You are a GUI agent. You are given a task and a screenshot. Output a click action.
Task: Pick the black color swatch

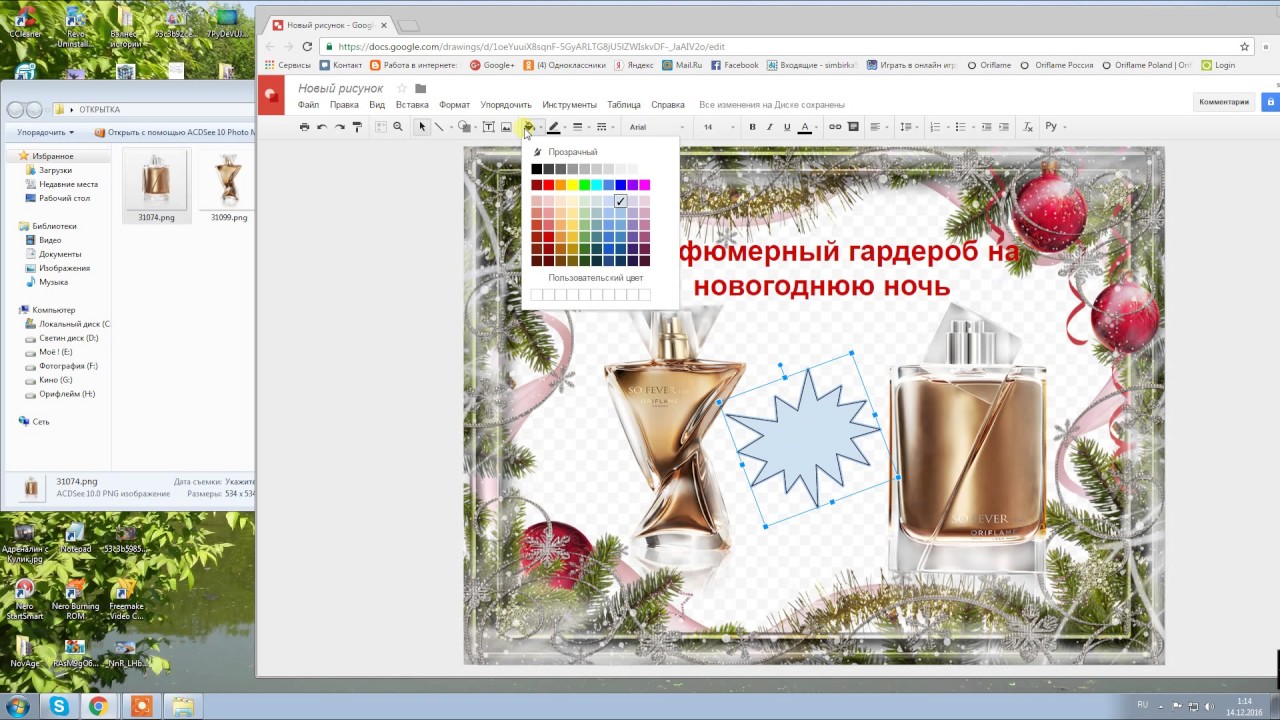pos(537,169)
